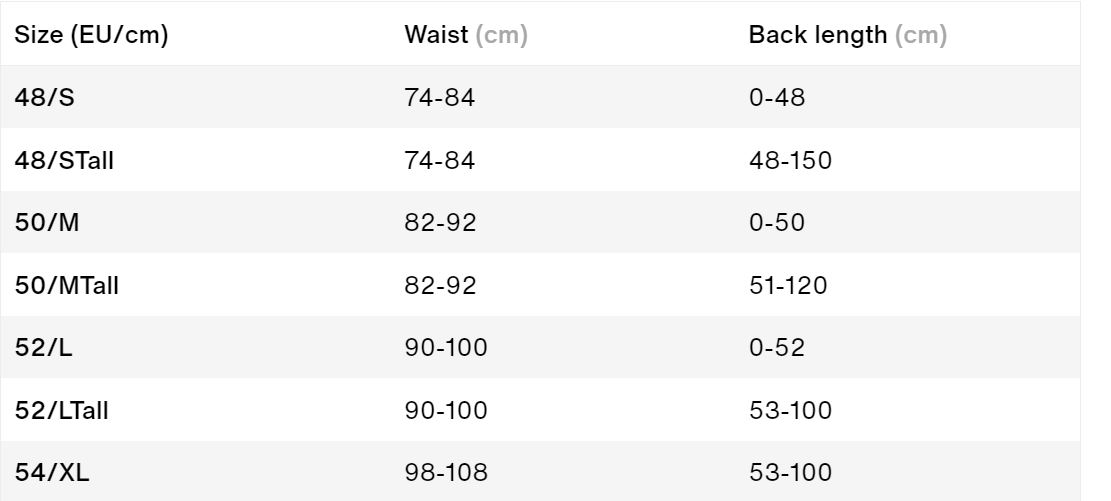Select the 90-100 waist value for 52/L

pos(446,347)
